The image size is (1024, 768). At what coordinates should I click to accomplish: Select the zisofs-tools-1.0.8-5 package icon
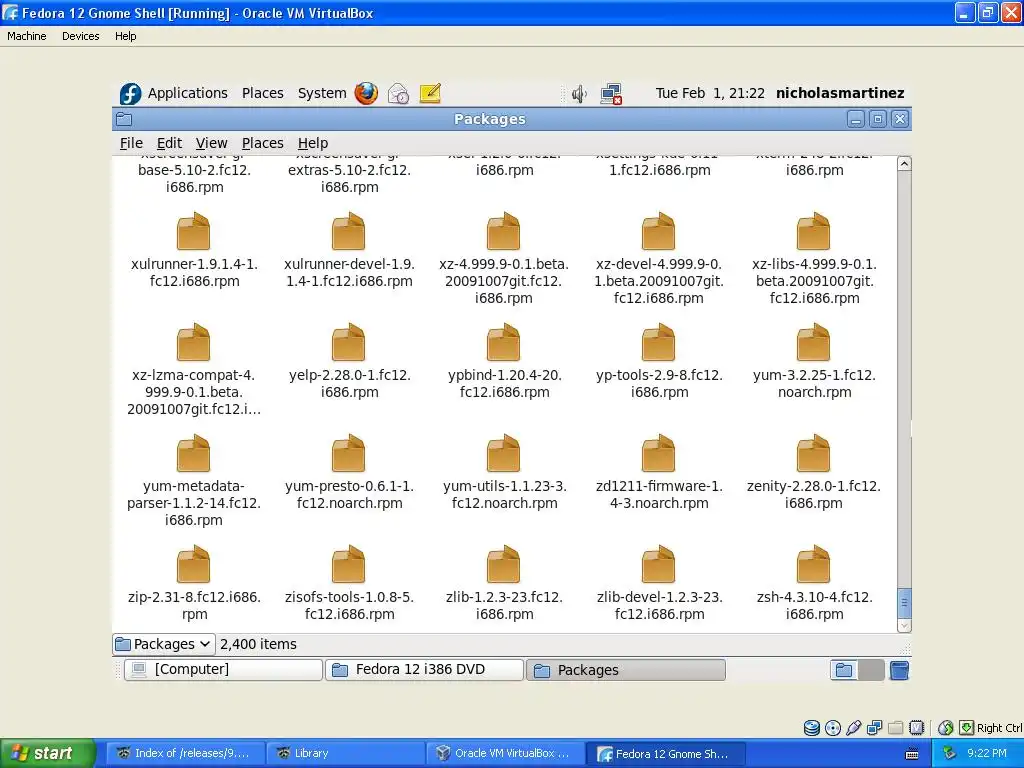349,564
